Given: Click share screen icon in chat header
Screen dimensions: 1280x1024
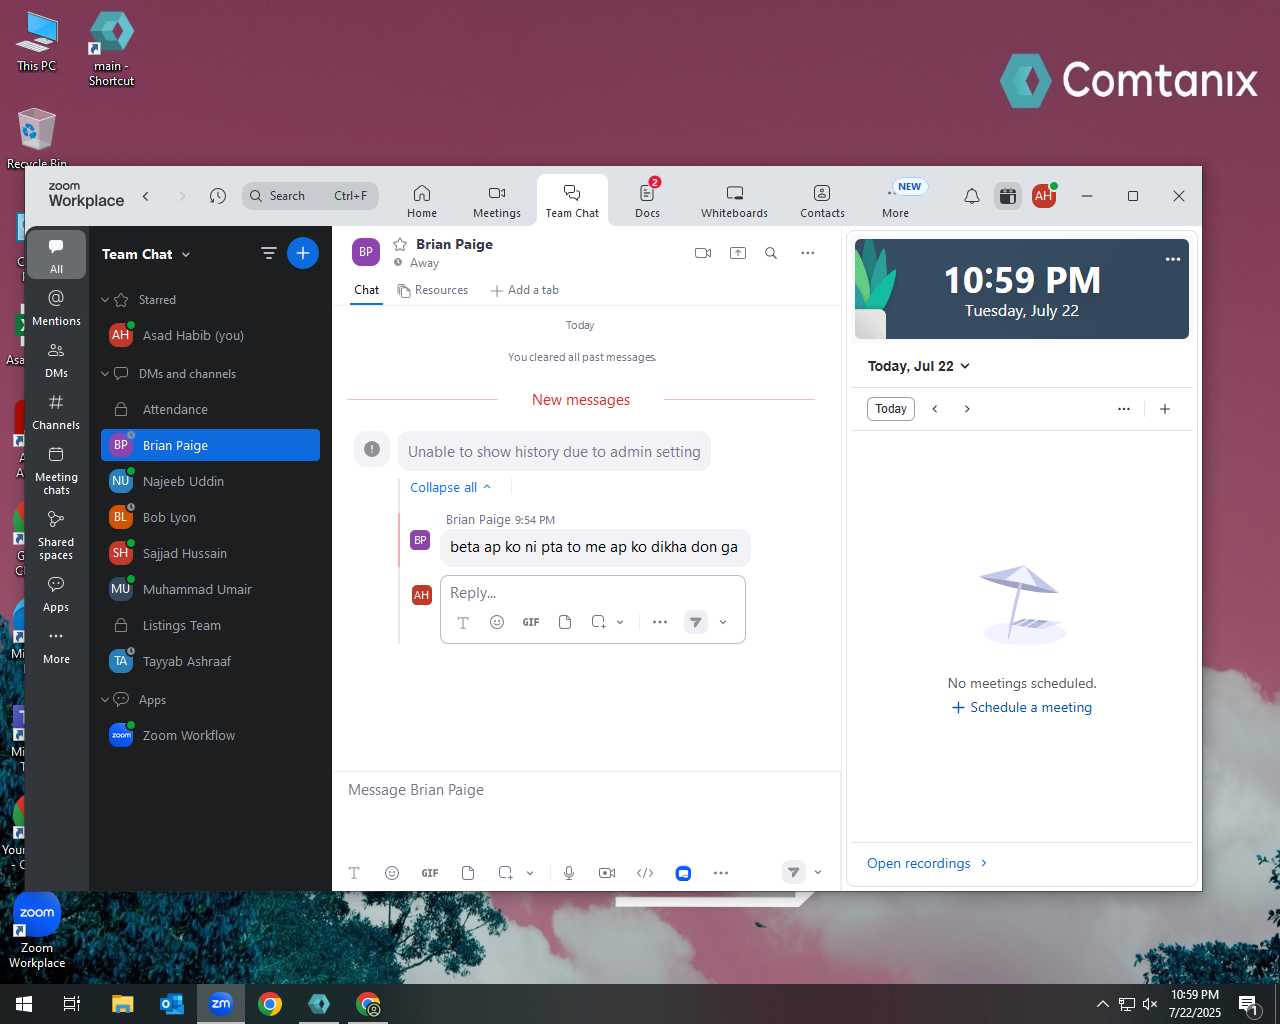Looking at the screenshot, I should click(738, 253).
